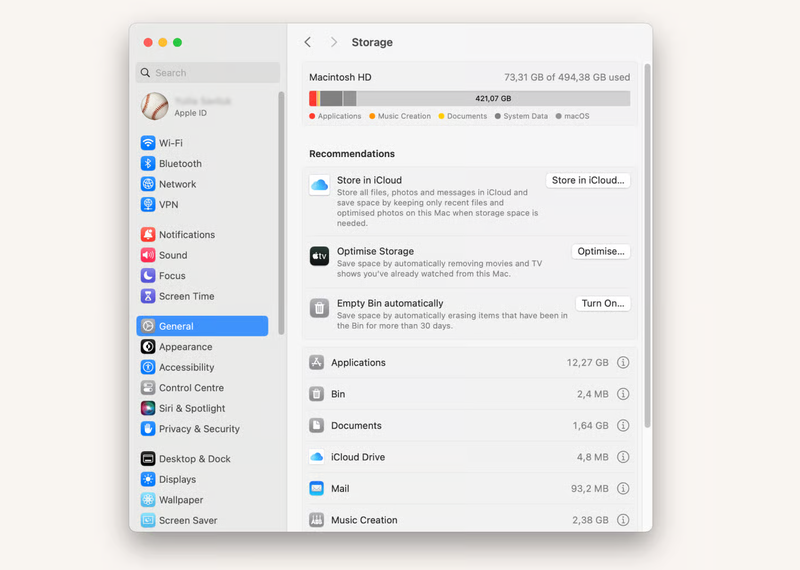Show info for Documents storage
This screenshot has height=570, width=800.
(623, 425)
